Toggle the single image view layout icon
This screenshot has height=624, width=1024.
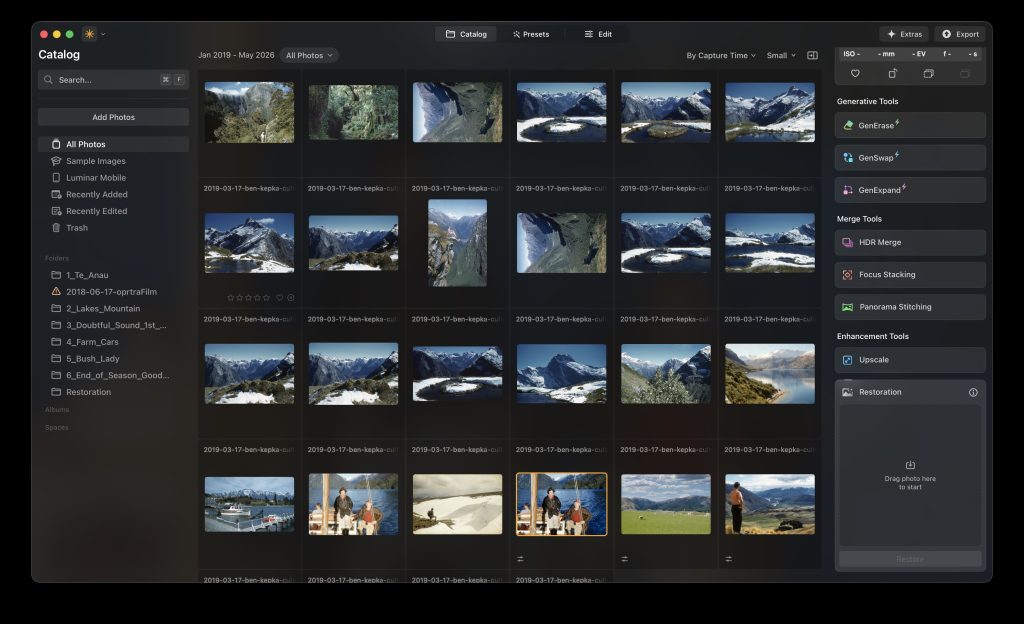812,55
